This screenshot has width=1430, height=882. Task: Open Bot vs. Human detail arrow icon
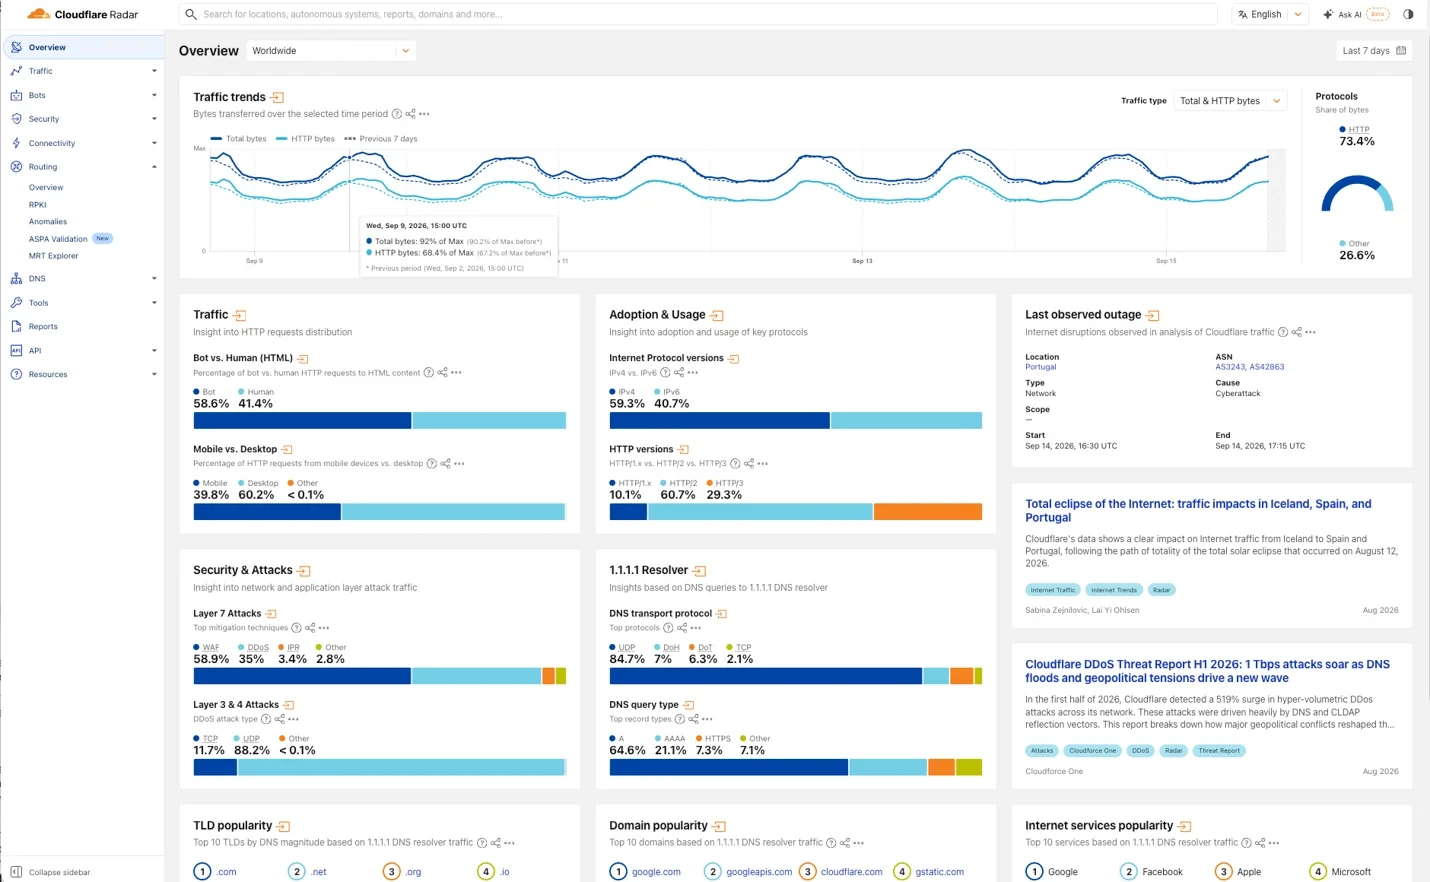point(303,359)
